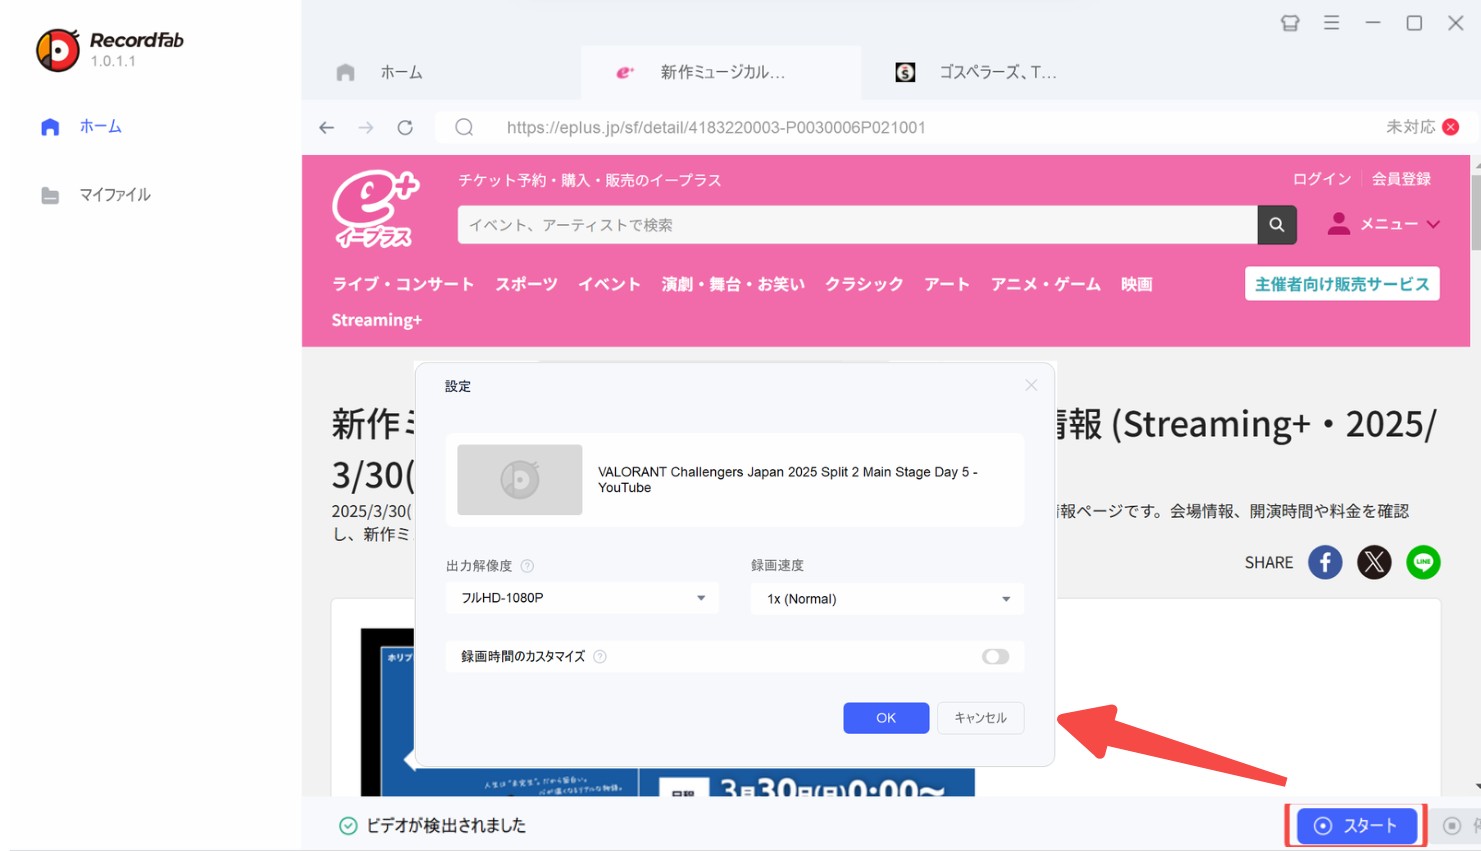Viewport: 1481px width, 851px height.
Task: Go forward with the browser forward arrow
Action: click(366, 127)
